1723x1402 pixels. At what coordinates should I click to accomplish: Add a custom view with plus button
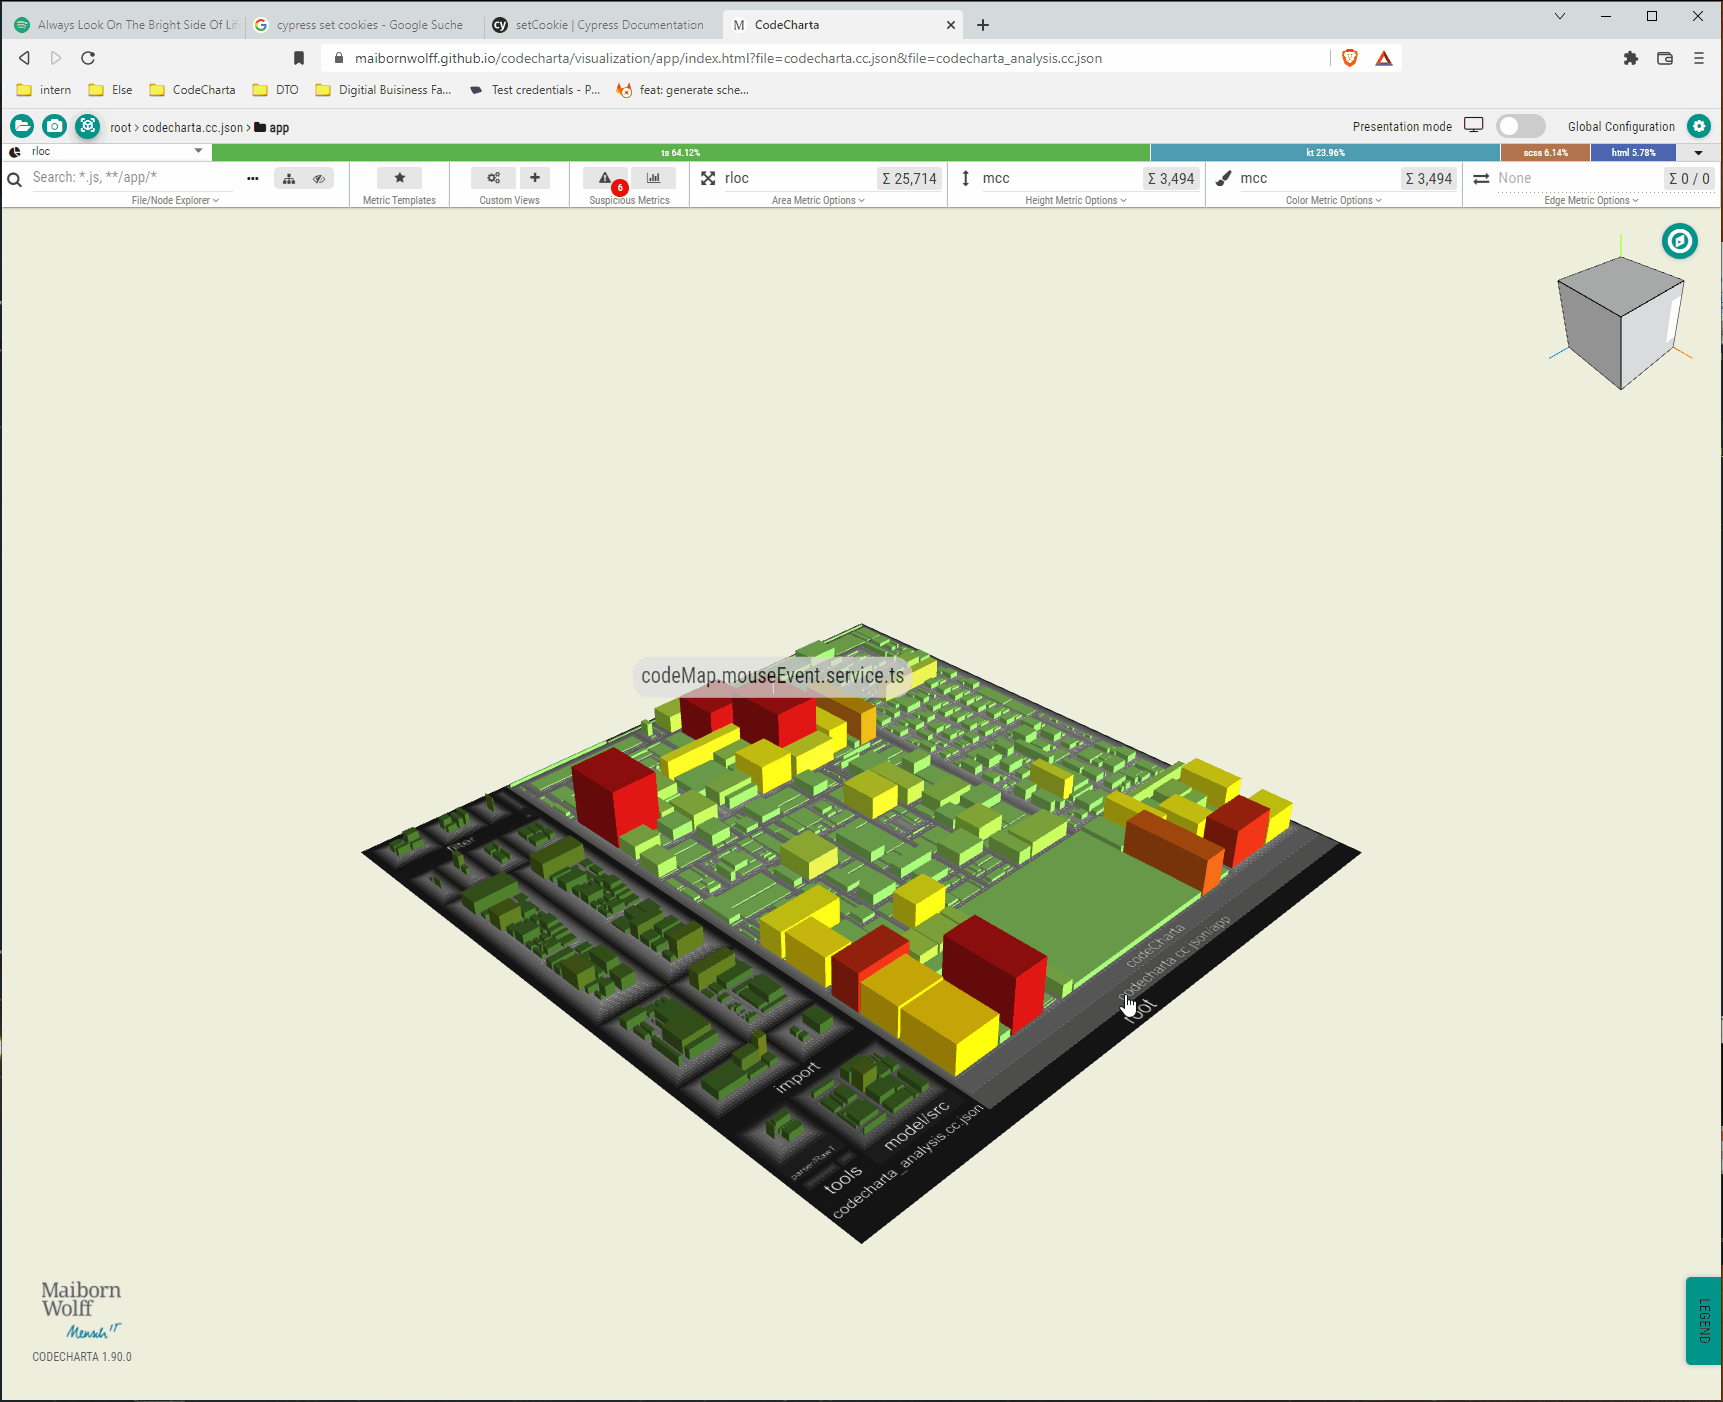click(535, 178)
